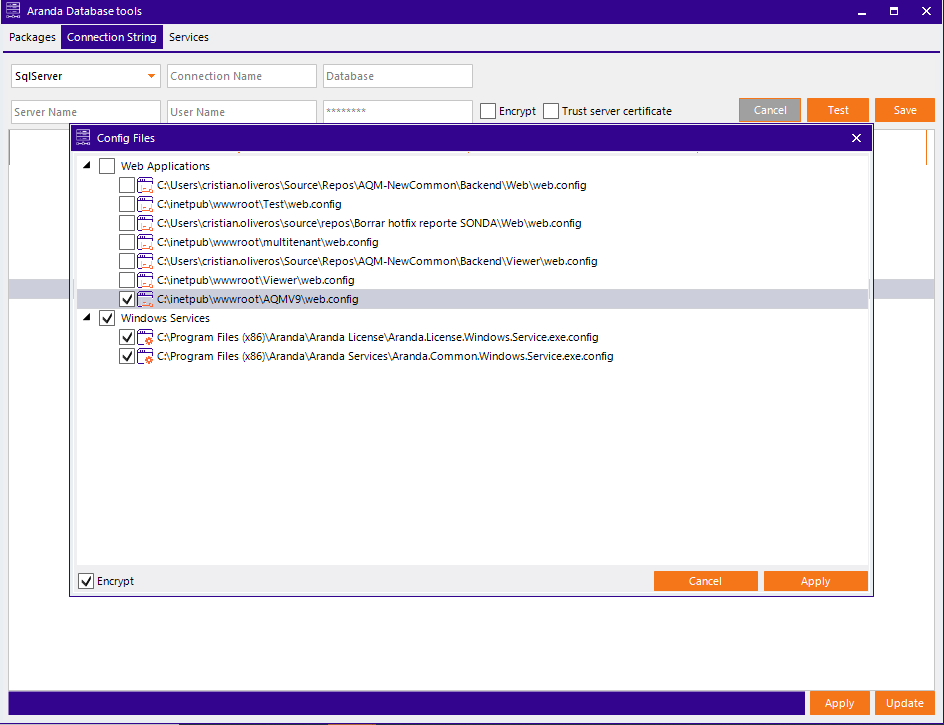Focus the Connection Name input field
Viewport: 944px width, 725px height.
242,76
